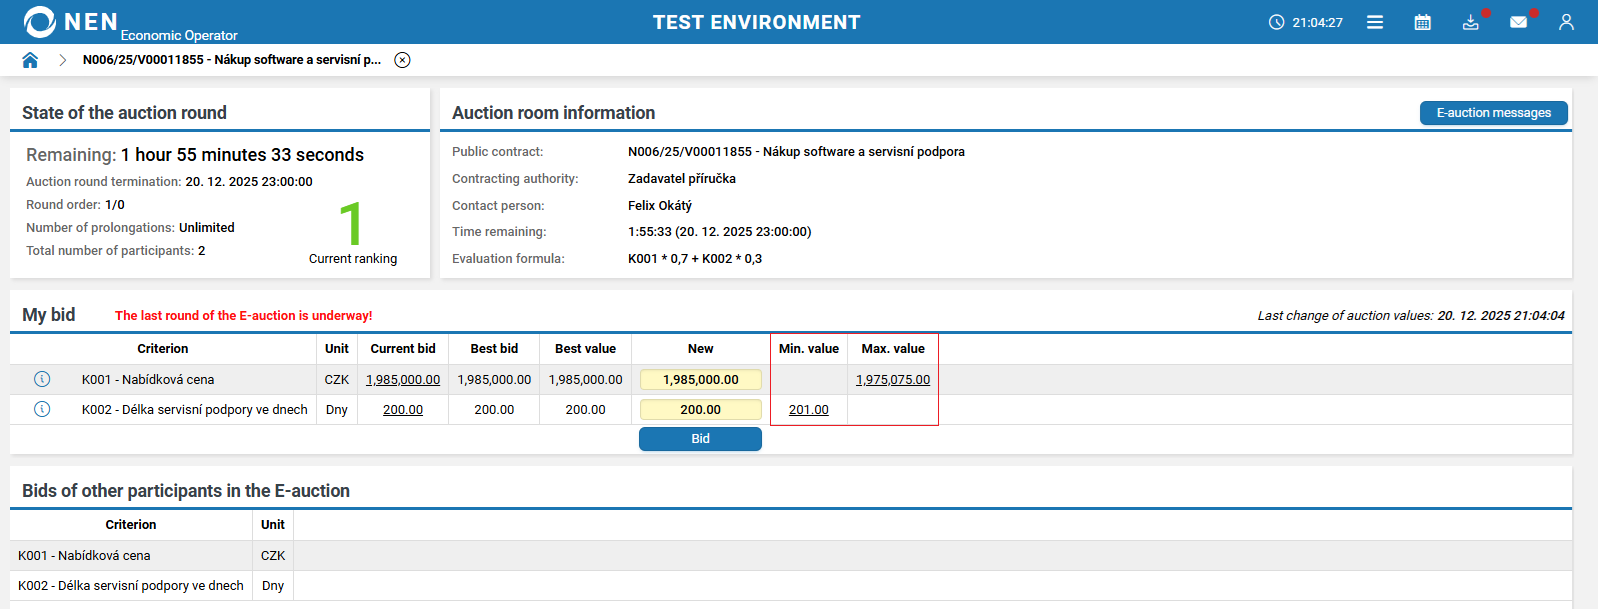Click max value link 1,975,075.00

(x=893, y=380)
